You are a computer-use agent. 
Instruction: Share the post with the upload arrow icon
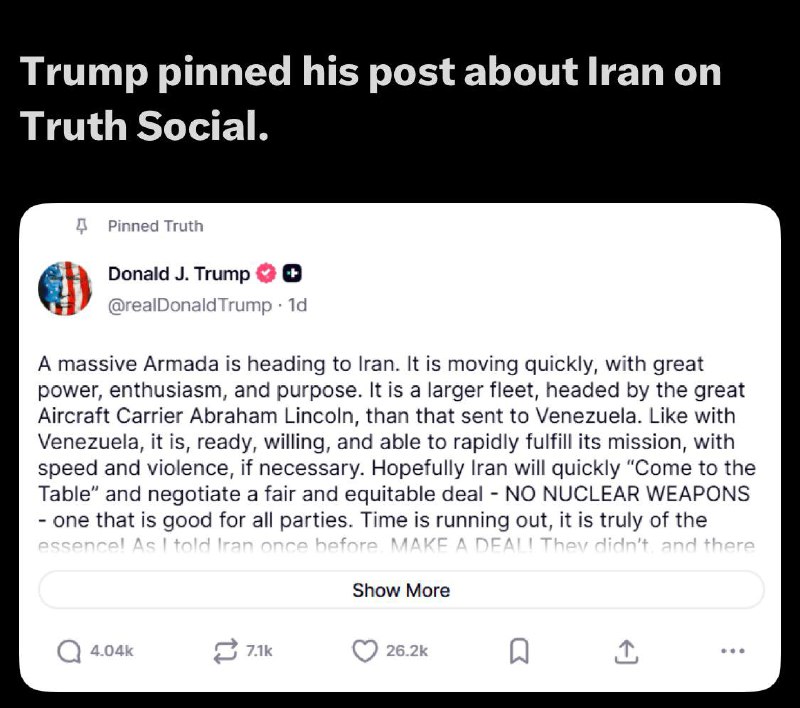[625, 651]
